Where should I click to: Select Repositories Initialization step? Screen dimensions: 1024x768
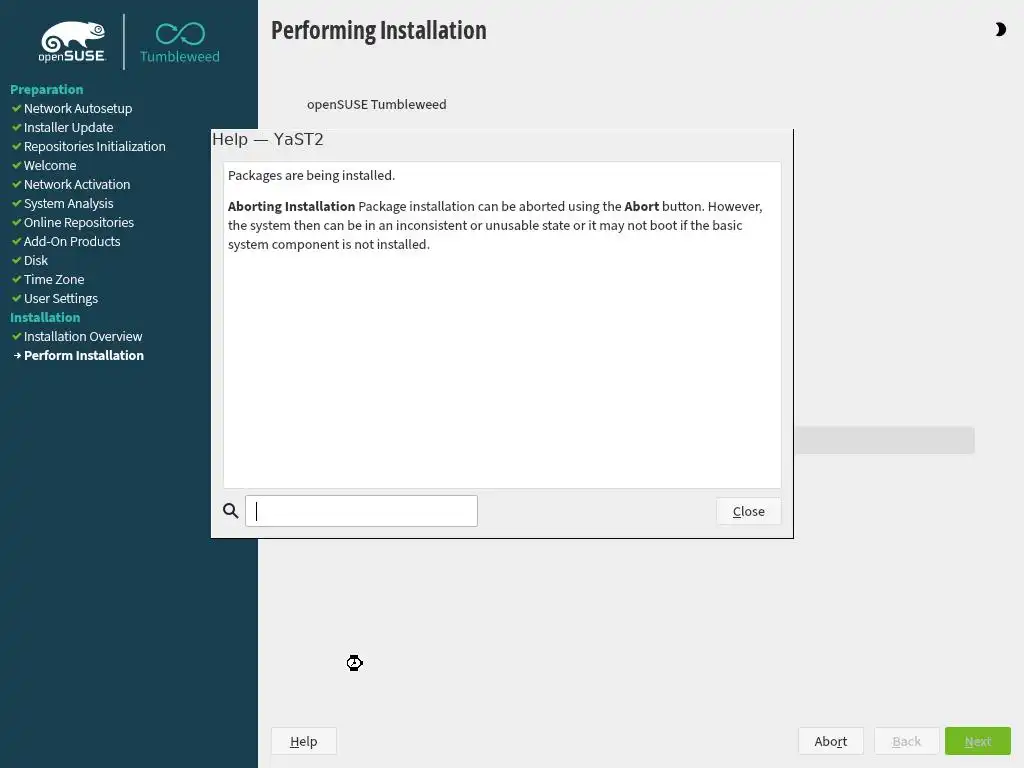pyautogui.click(x=95, y=146)
